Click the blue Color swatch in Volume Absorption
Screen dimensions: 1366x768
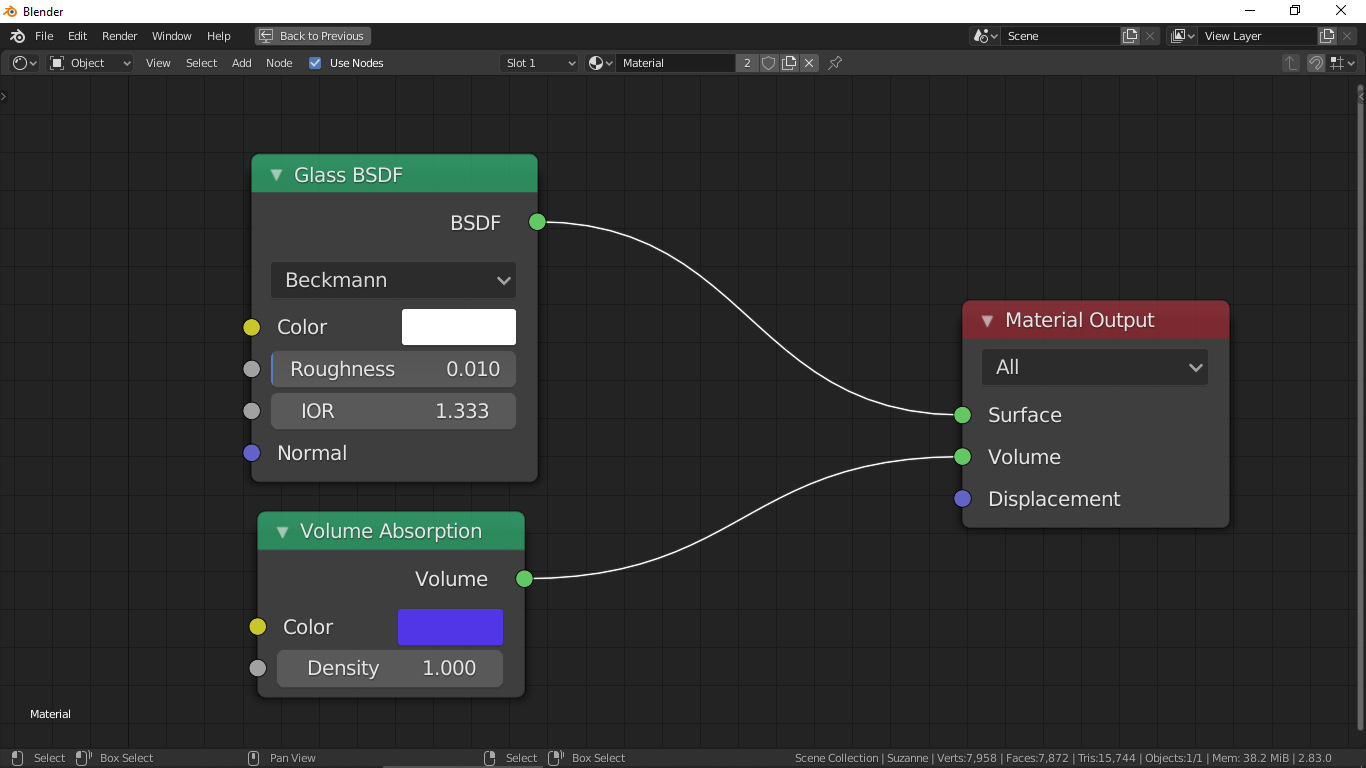coord(450,627)
